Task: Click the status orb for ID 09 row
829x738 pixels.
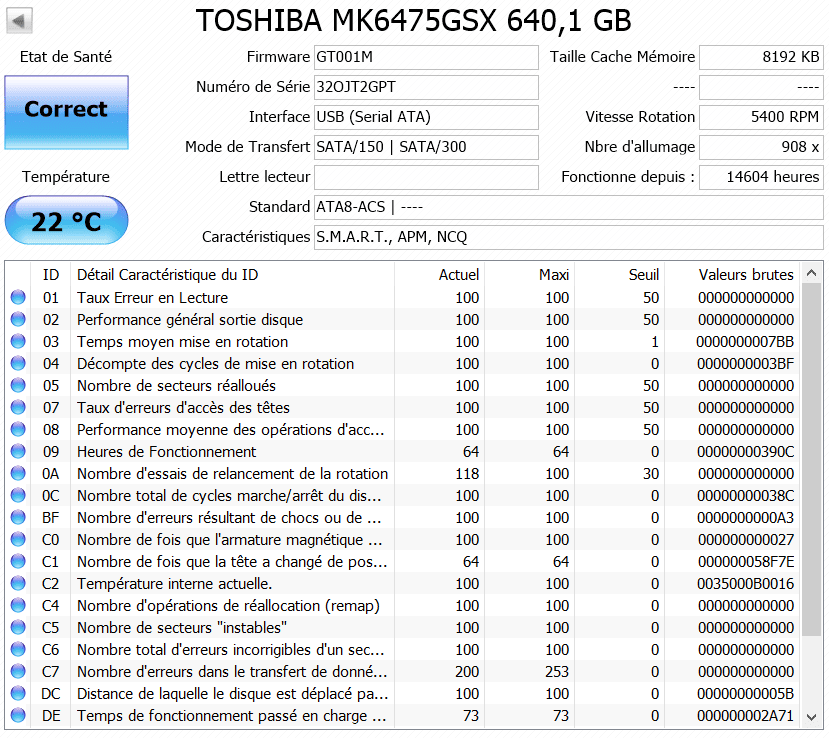Action: (x=18, y=451)
